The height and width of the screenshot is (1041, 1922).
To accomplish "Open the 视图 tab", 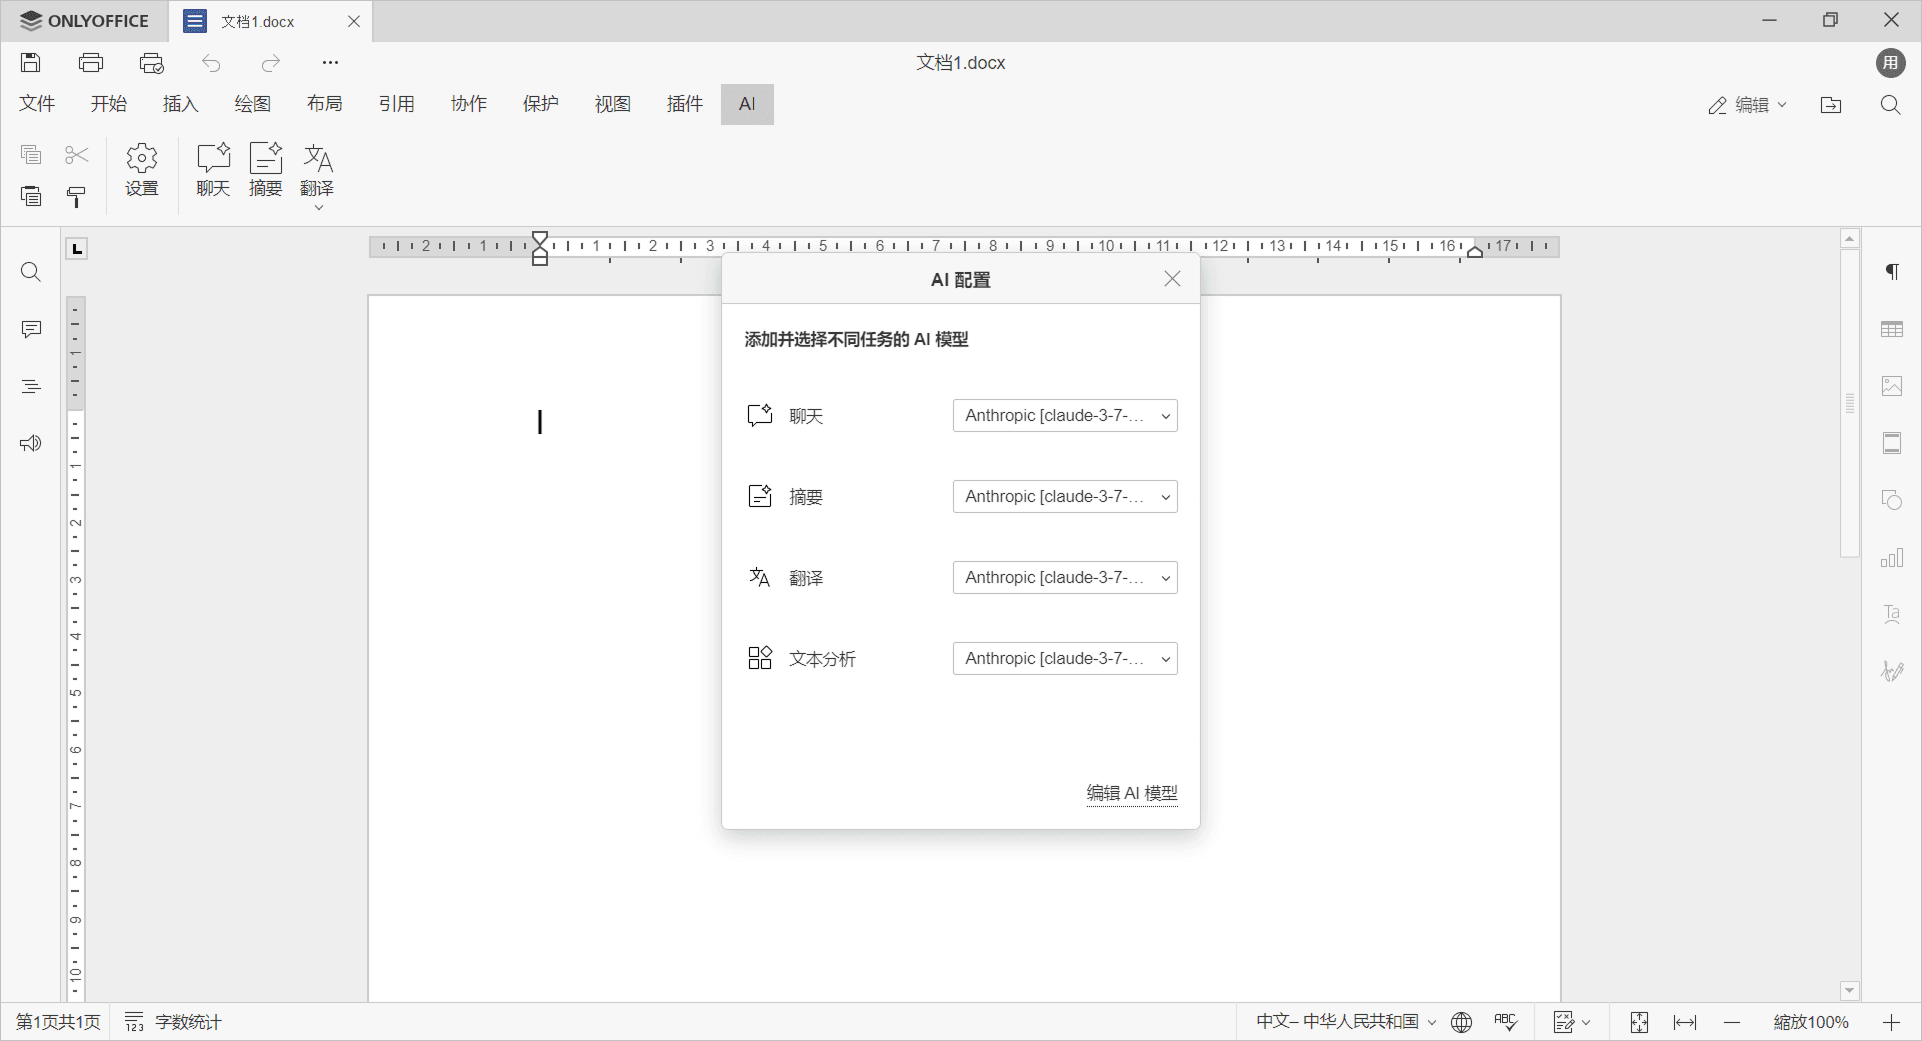I will [613, 104].
